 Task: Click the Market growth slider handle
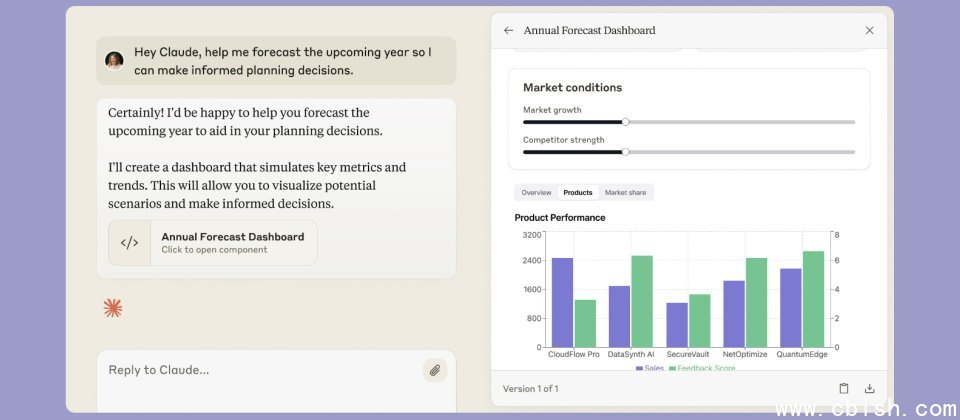click(625, 122)
